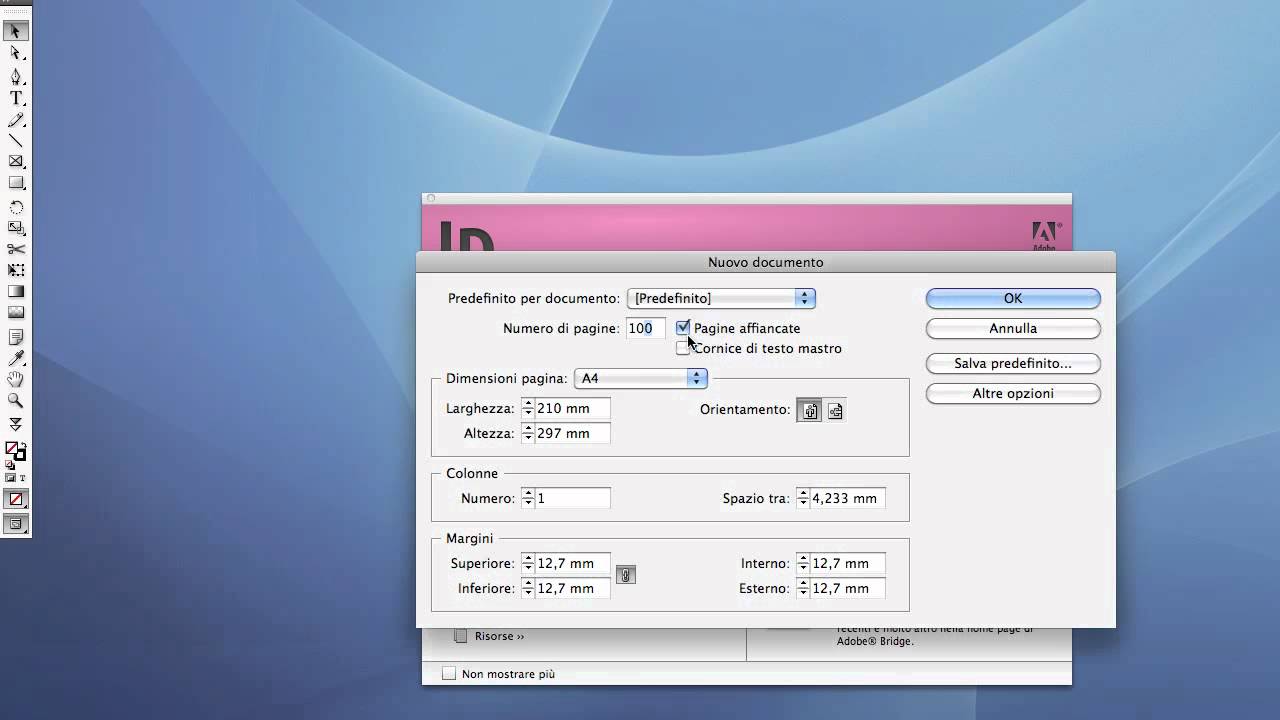This screenshot has height=720, width=1280.
Task: Click the Numero di pagine field
Action: pyautogui.click(x=646, y=328)
